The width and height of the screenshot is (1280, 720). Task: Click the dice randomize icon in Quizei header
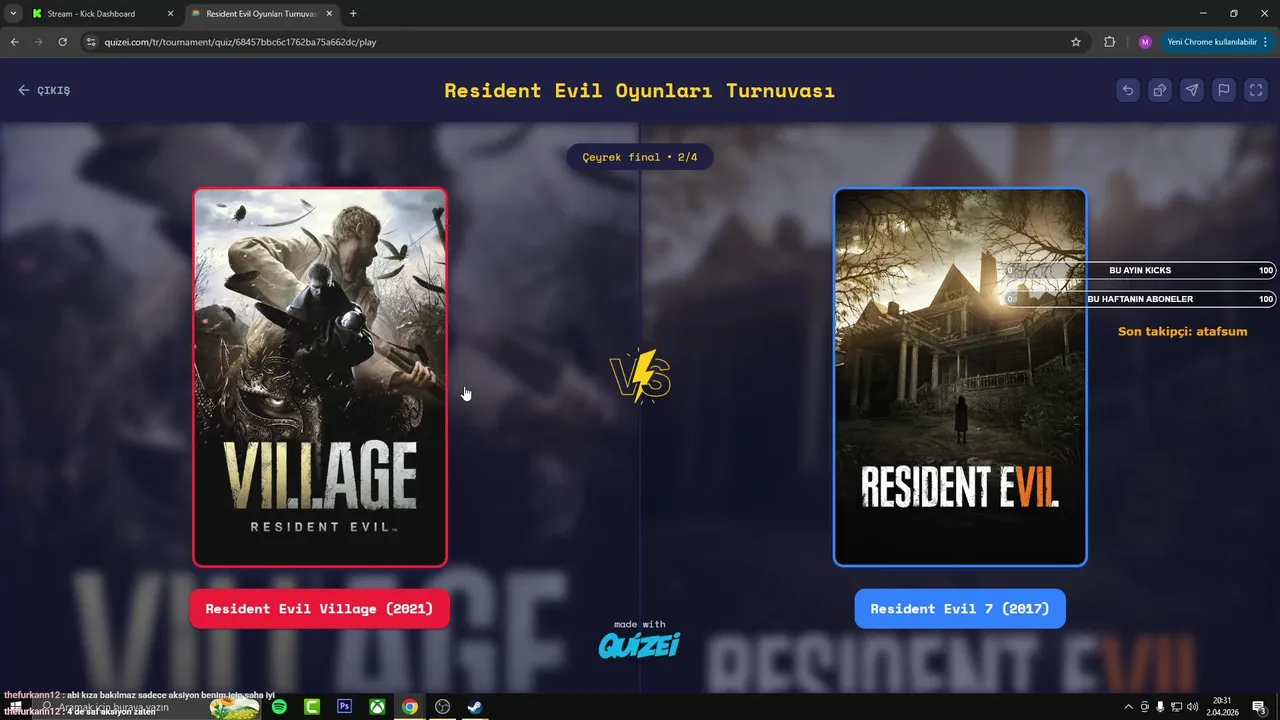(x=1160, y=90)
